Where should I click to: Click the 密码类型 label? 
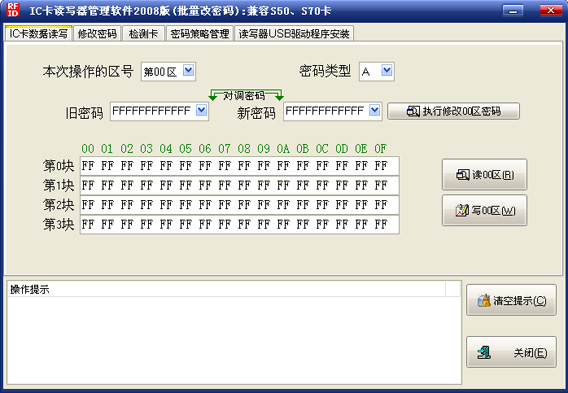[325, 71]
